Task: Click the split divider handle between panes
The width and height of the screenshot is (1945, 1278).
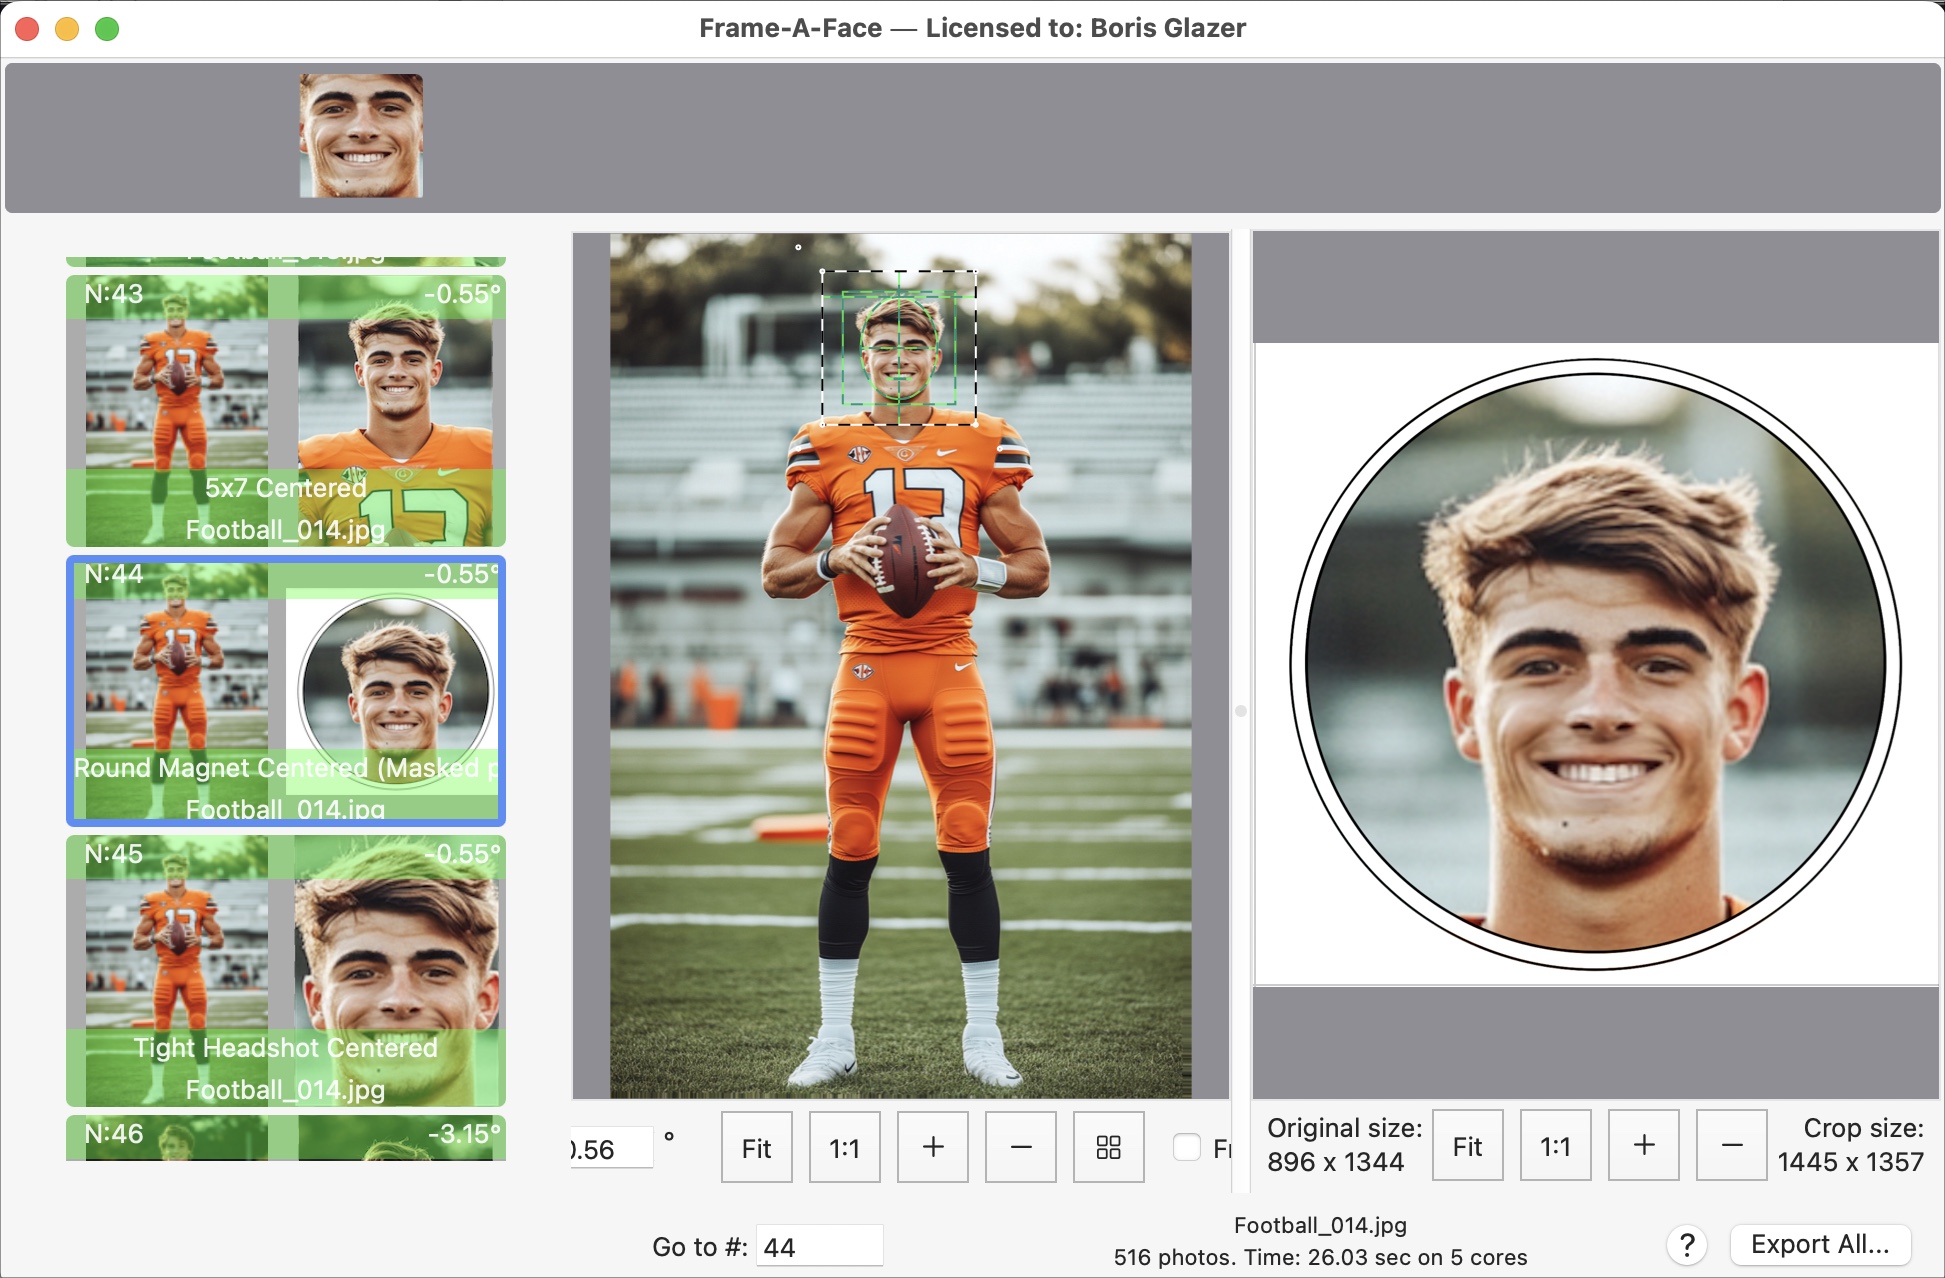Action: [x=1241, y=711]
